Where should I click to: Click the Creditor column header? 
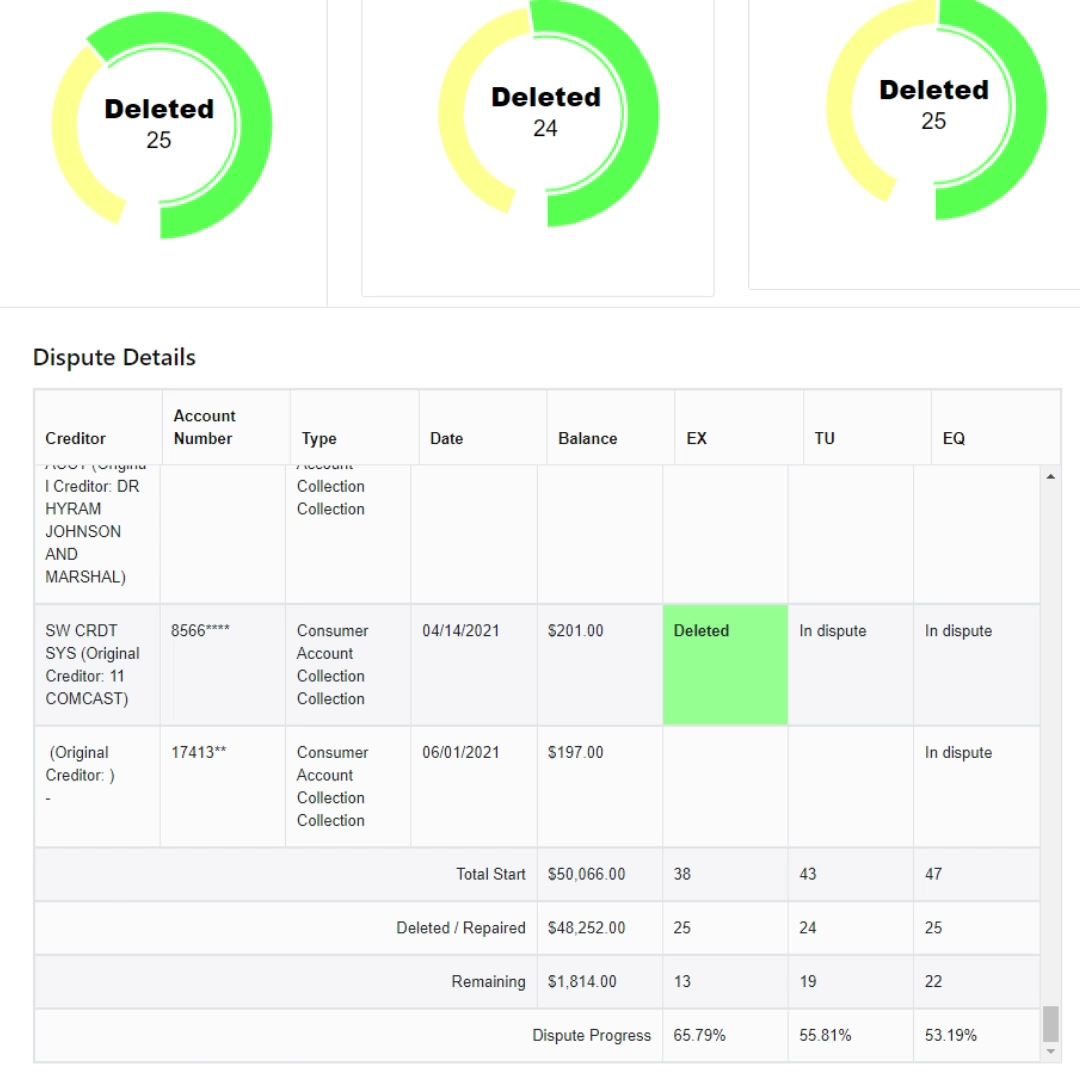click(x=76, y=438)
